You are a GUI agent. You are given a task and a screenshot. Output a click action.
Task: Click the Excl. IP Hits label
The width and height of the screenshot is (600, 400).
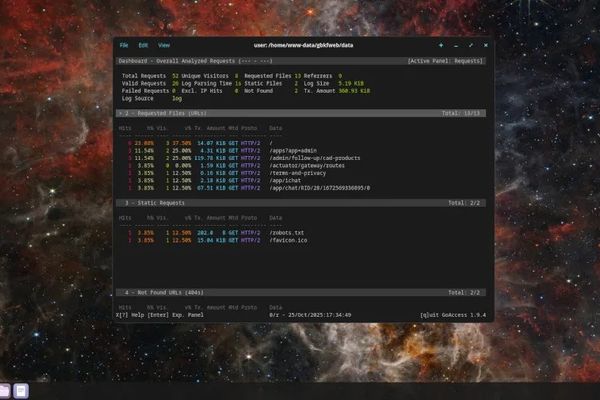[202, 91]
